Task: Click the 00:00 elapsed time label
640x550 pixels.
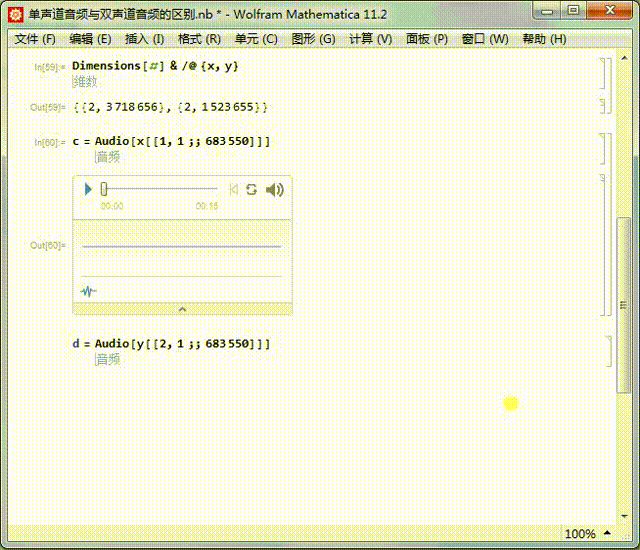Action: [112, 206]
